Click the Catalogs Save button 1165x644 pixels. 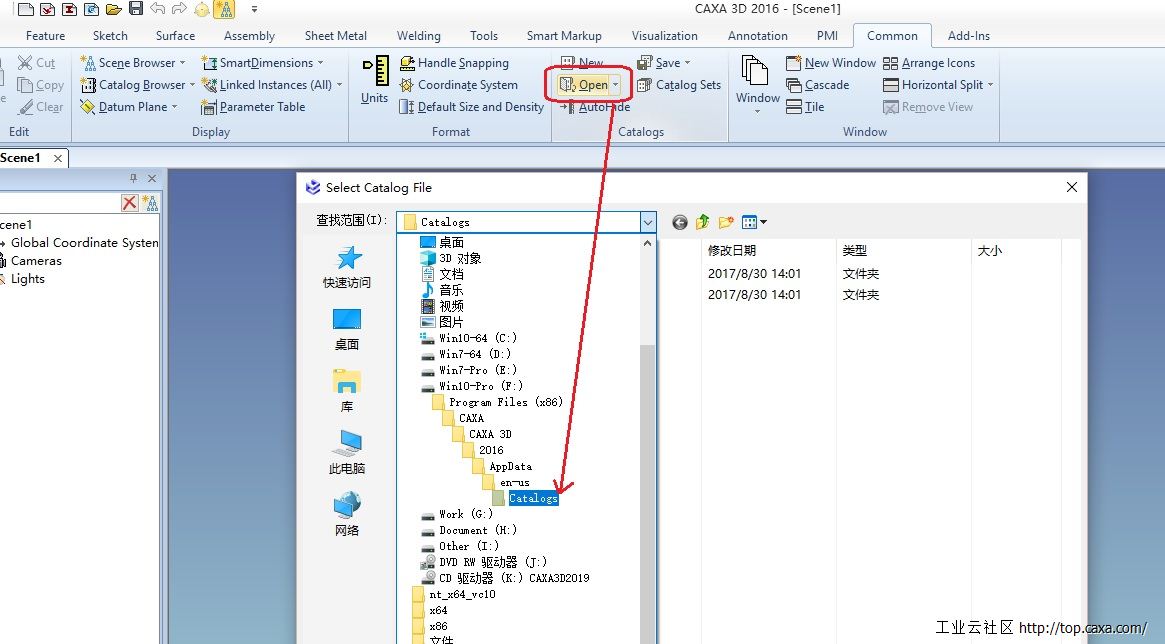coord(659,63)
